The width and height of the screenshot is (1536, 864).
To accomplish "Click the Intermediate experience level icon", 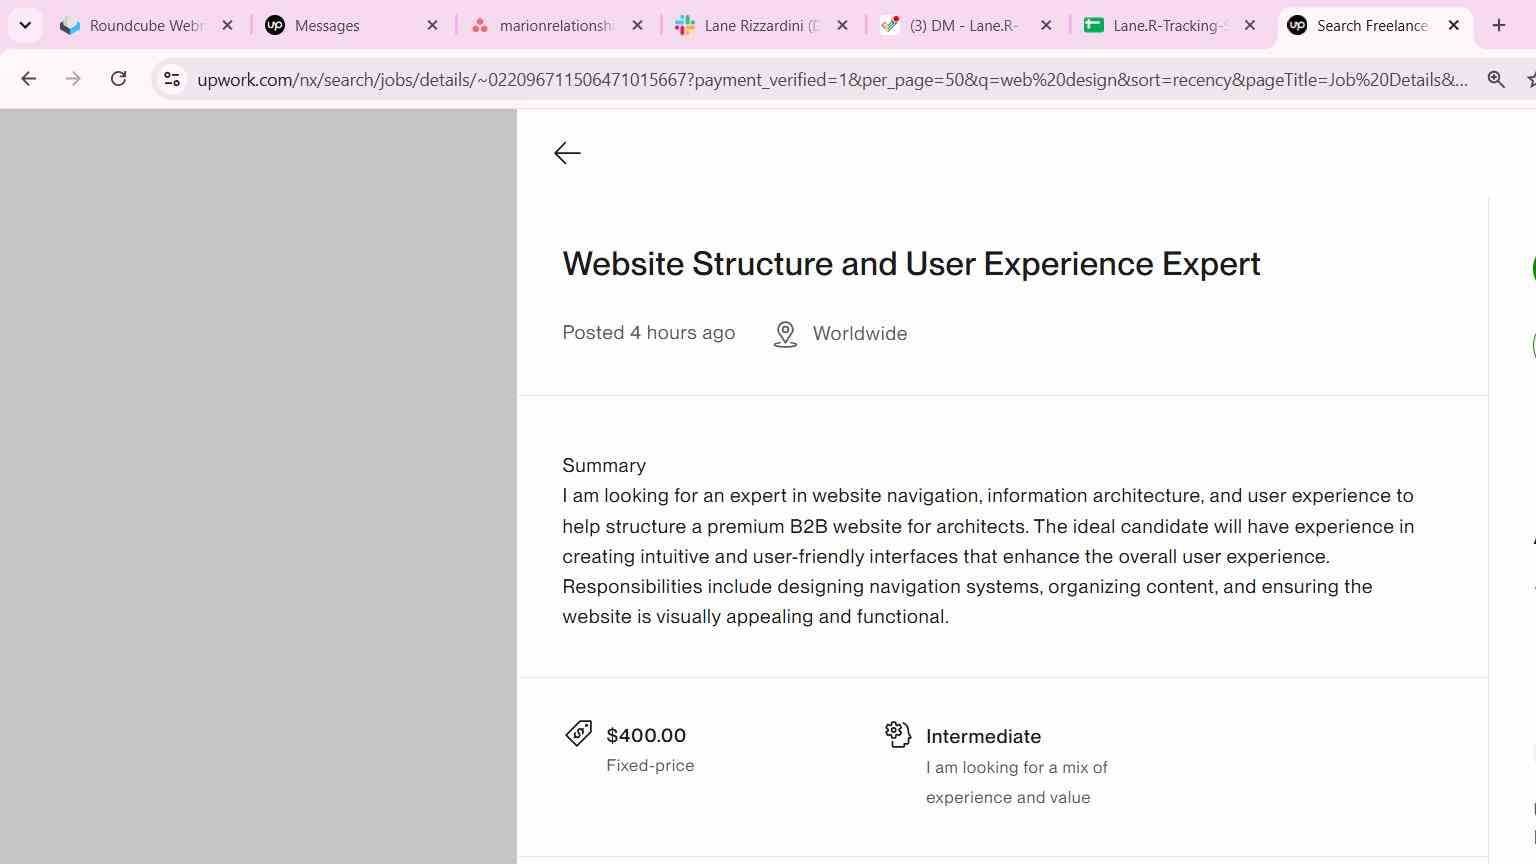I will coord(898,734).
